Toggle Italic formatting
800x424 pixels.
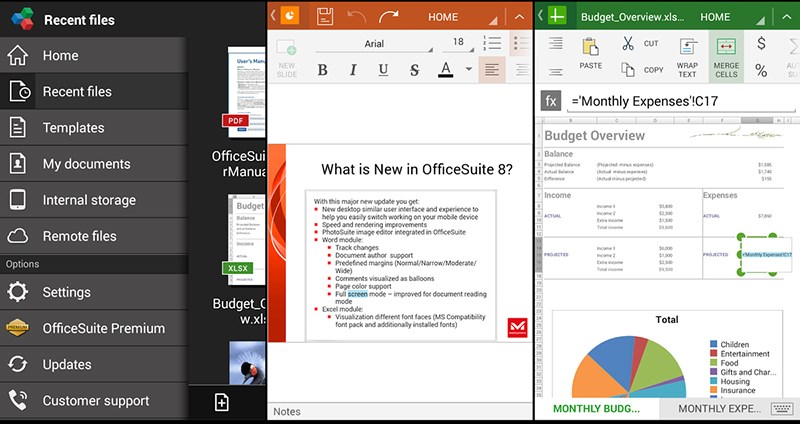click(x=353, y=70)
